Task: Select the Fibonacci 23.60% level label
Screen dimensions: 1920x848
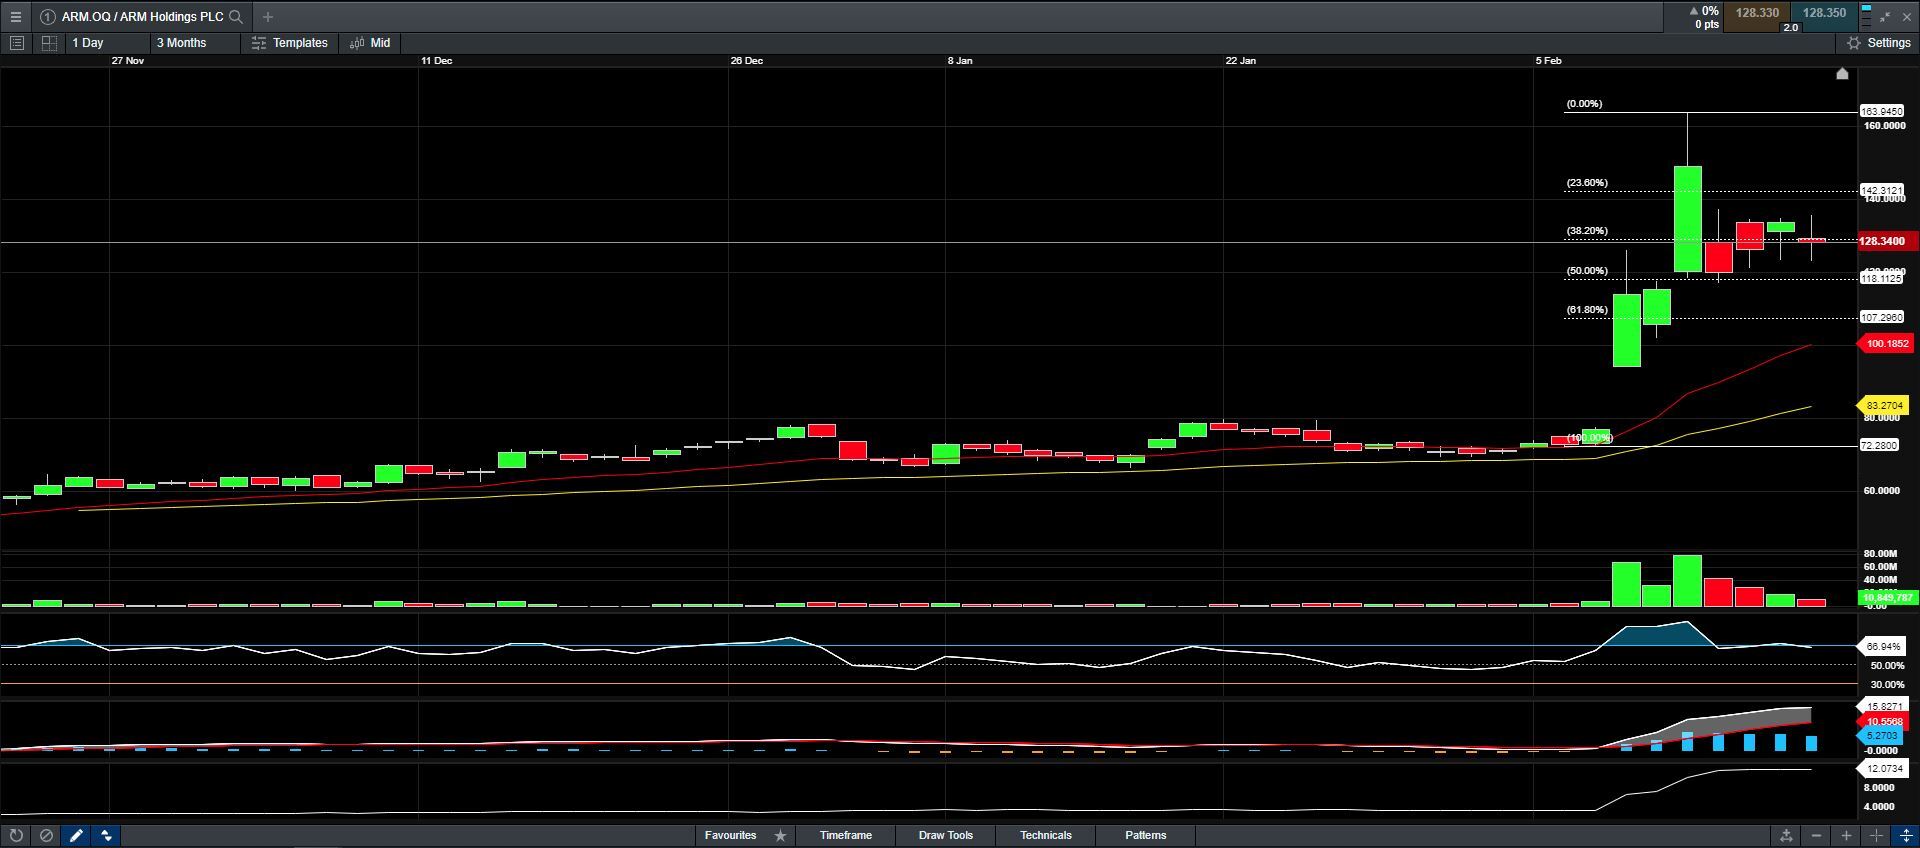Action: click(1587, 183)
